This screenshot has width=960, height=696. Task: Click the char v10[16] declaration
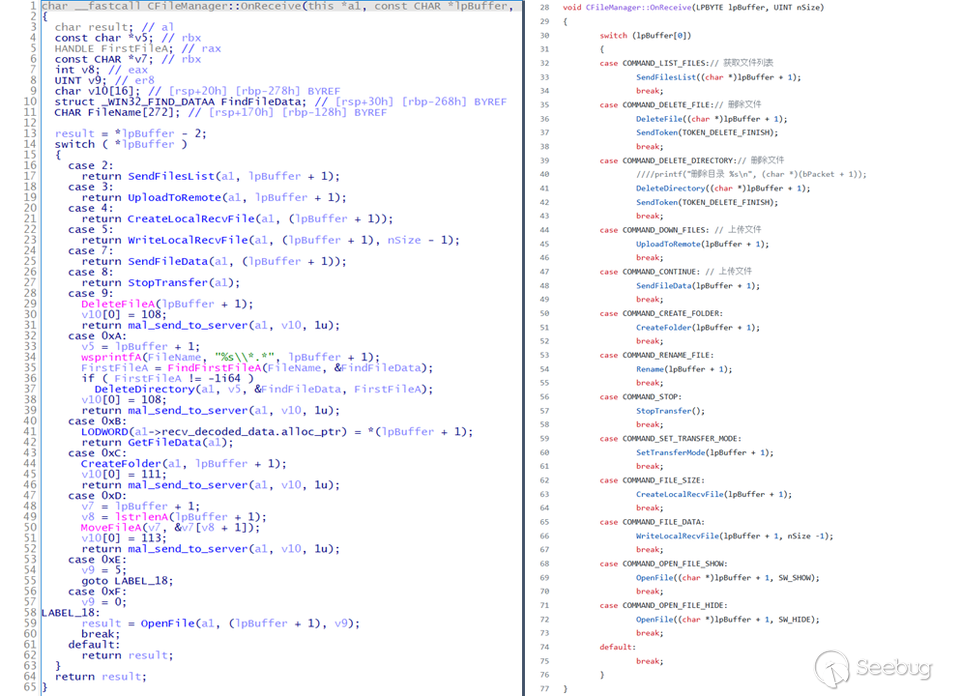coord(98,91)
